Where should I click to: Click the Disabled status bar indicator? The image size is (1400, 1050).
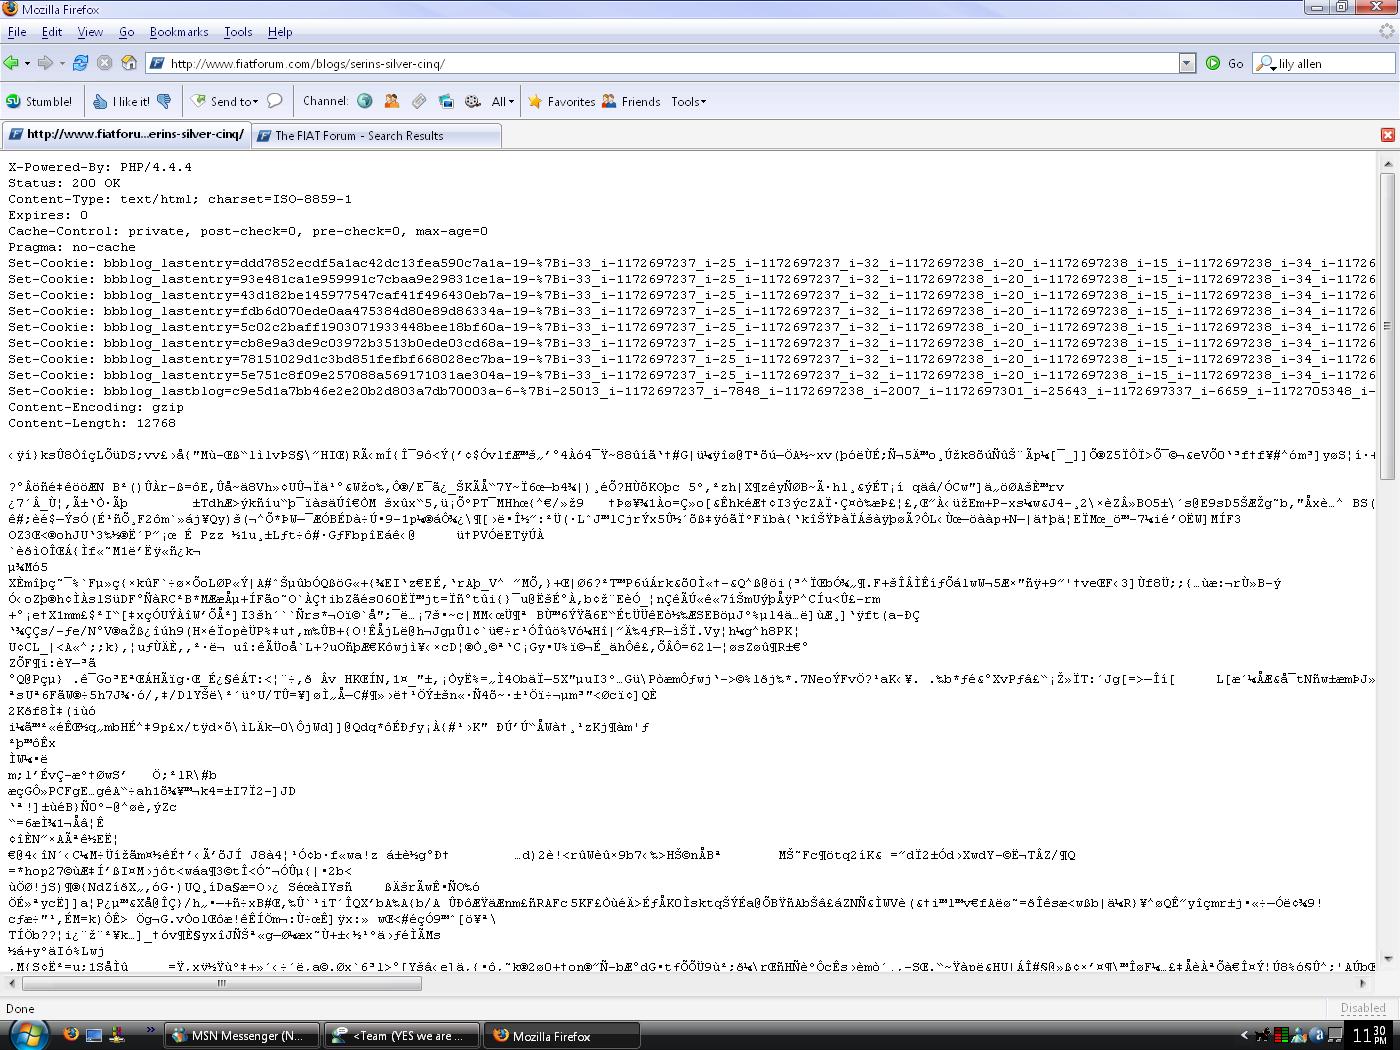pyautogui.click(x=1363, y=1008)
